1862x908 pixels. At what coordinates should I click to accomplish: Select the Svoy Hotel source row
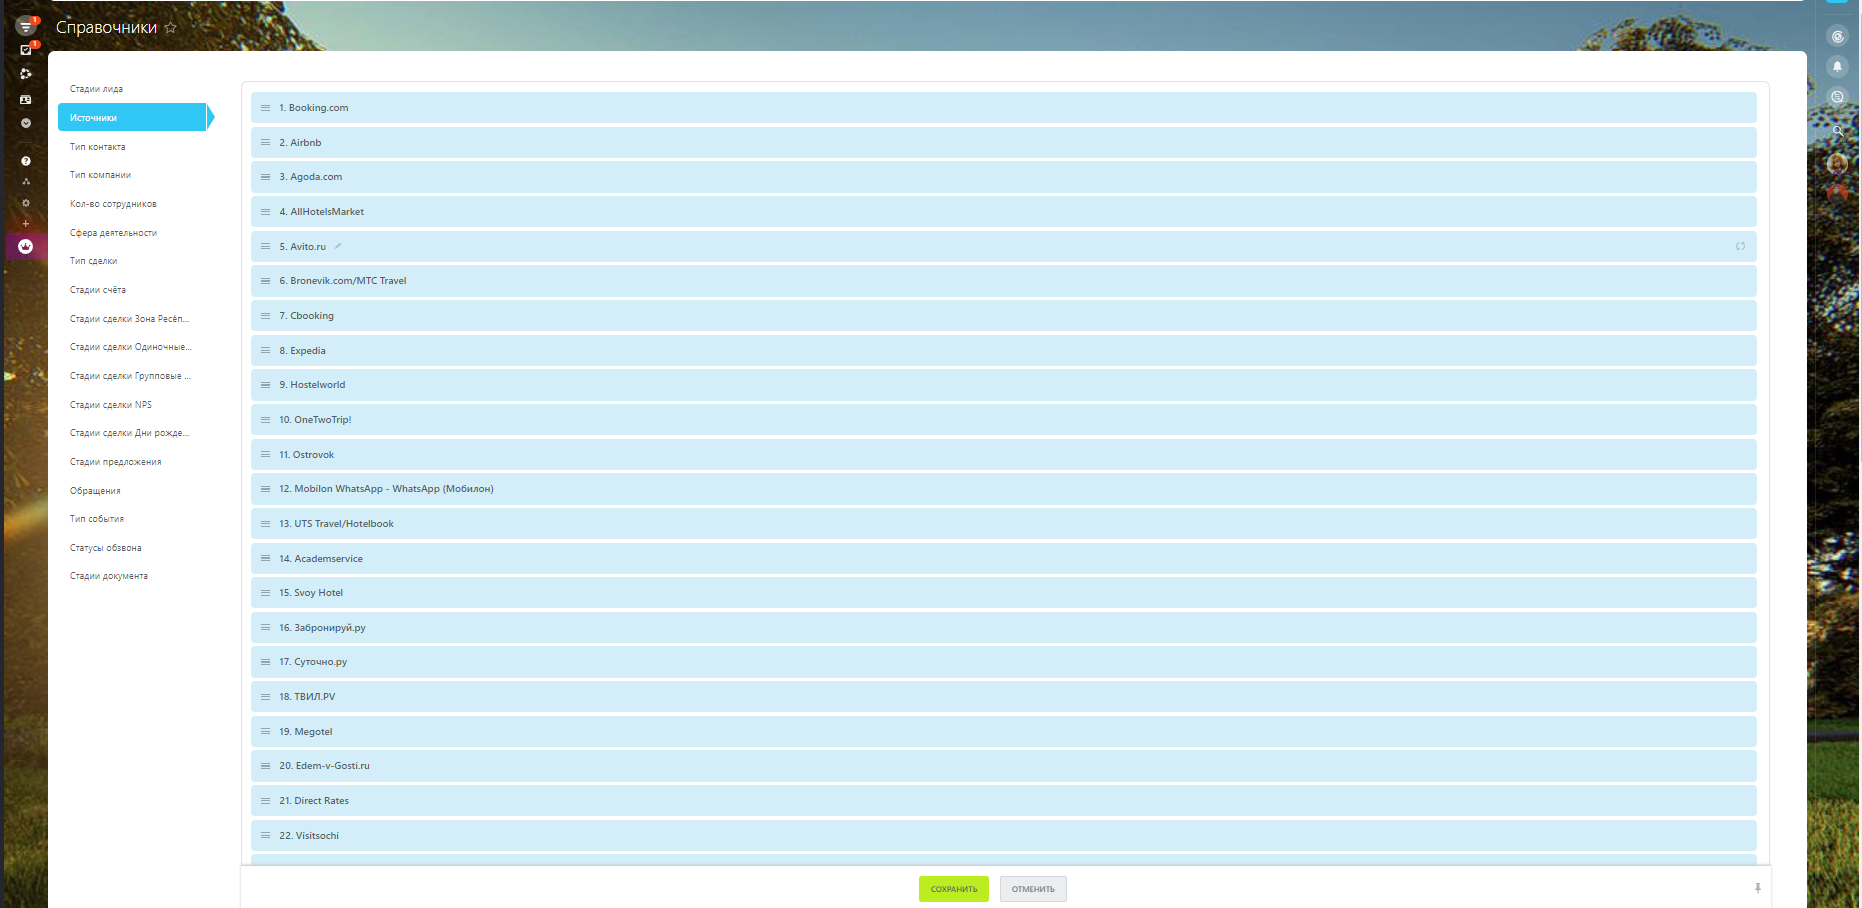point(1004,593)
